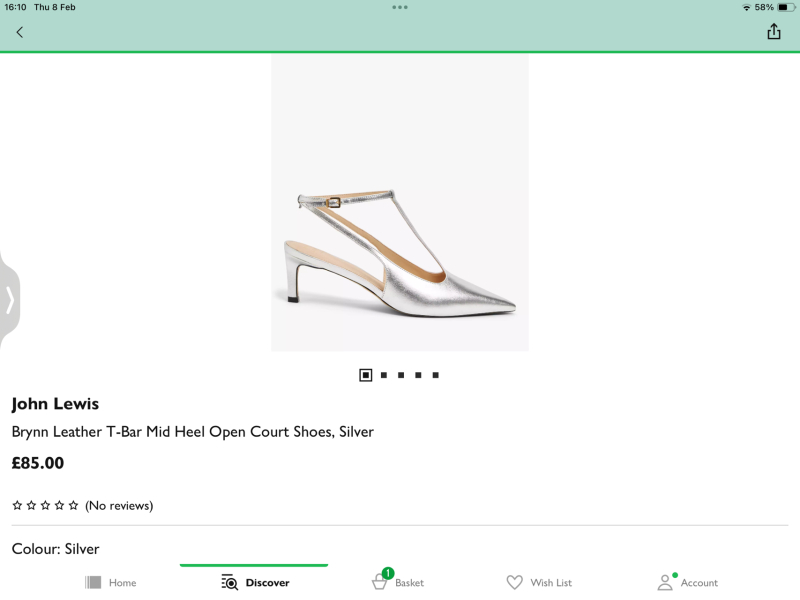Tap the 16:10 clock in status bar
The width and height of the screenshot is (800, 600).
tap(15, 7)
